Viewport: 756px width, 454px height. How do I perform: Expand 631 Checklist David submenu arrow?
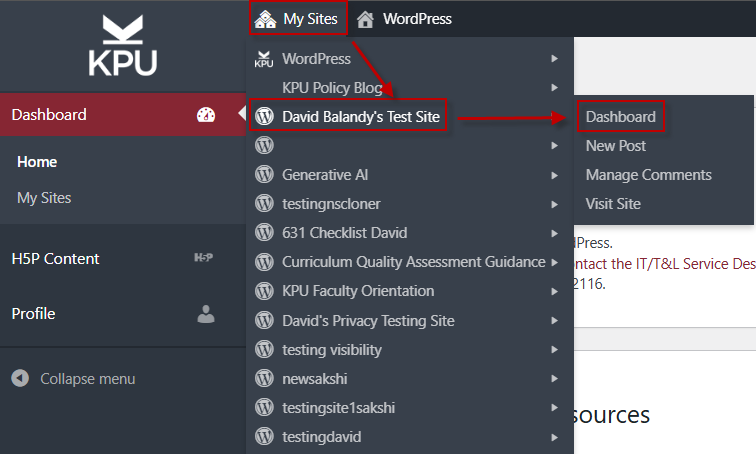[x=554, y=233]
